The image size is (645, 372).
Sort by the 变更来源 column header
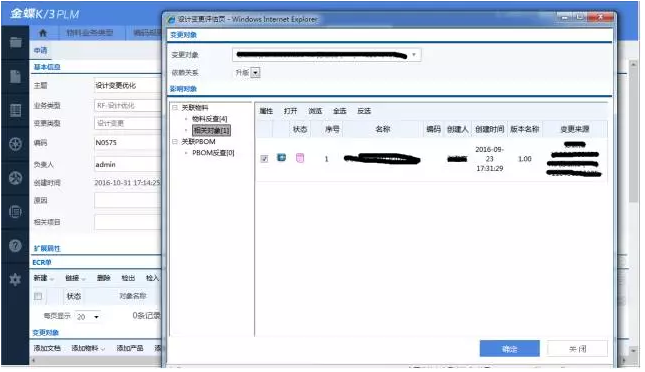[x=575, y=130]
